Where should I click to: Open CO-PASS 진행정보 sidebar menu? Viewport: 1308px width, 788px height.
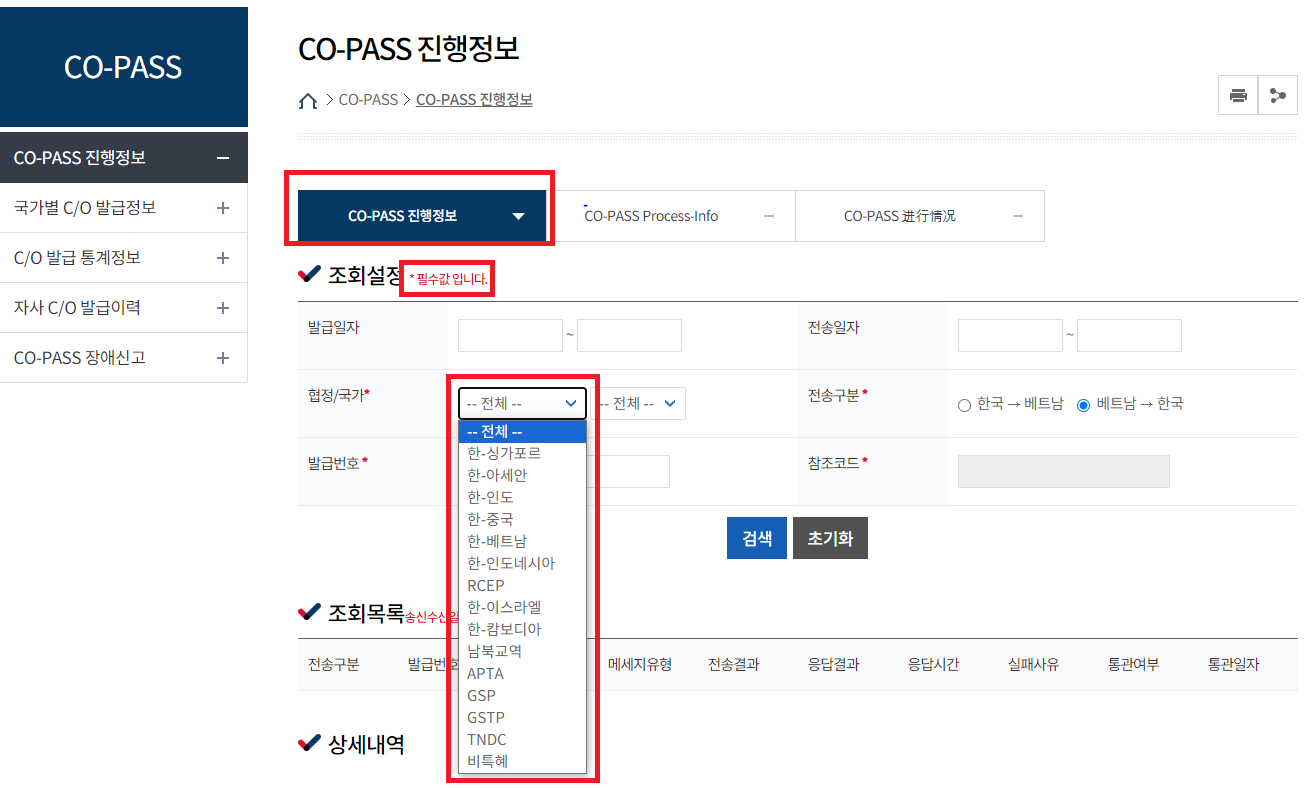pos(124,158)
